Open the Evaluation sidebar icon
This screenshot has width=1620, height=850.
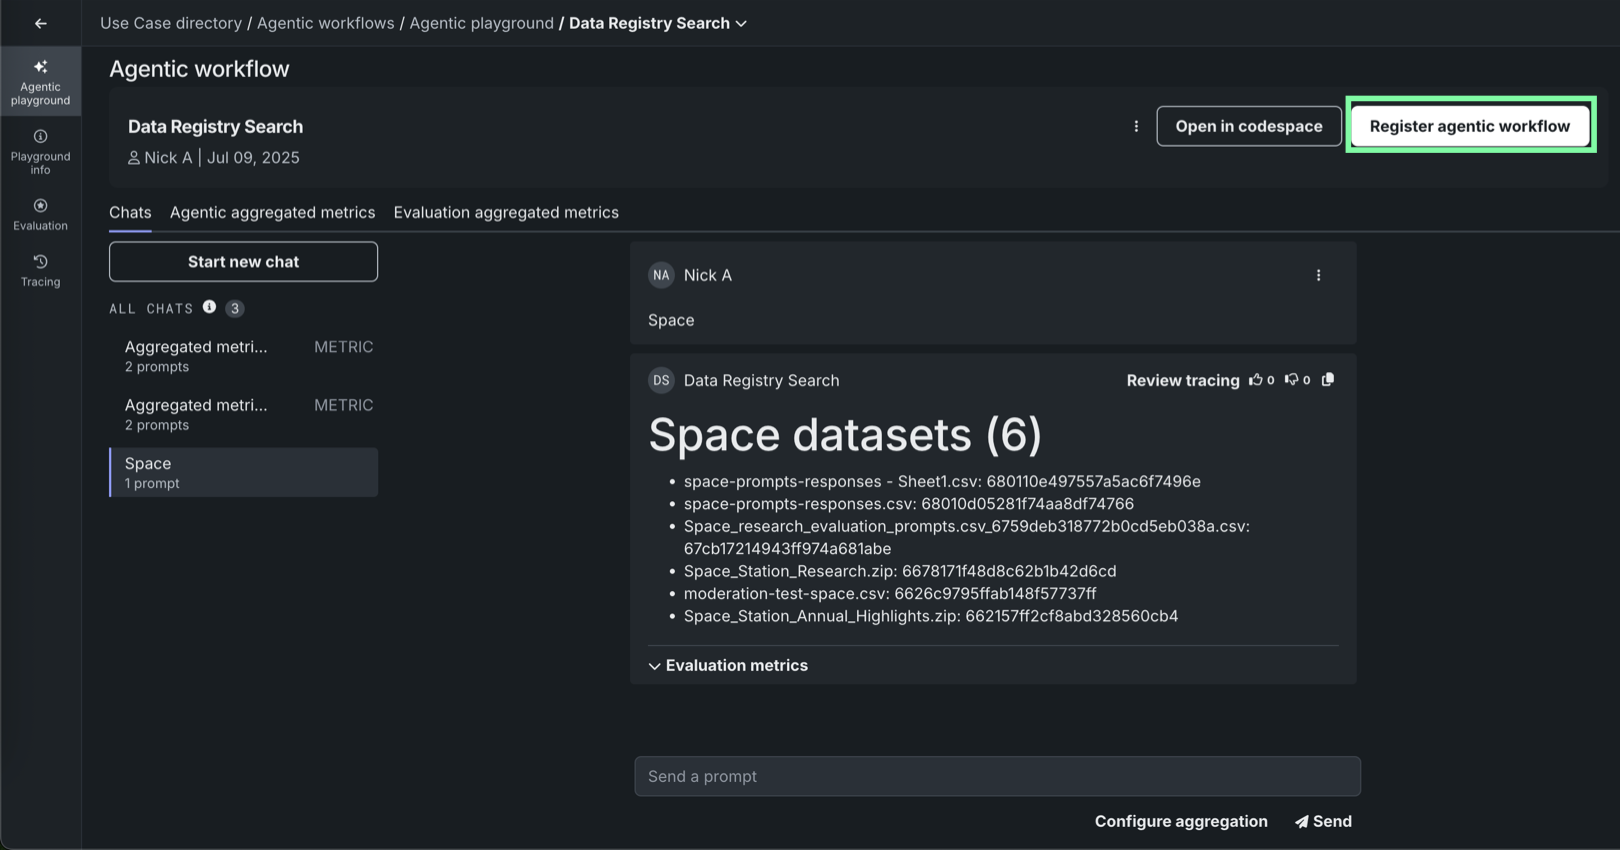[41, 214]
